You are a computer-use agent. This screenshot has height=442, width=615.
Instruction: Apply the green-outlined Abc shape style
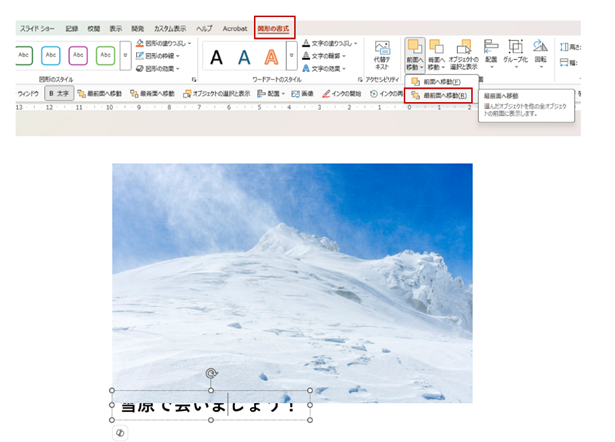(24, 55)
